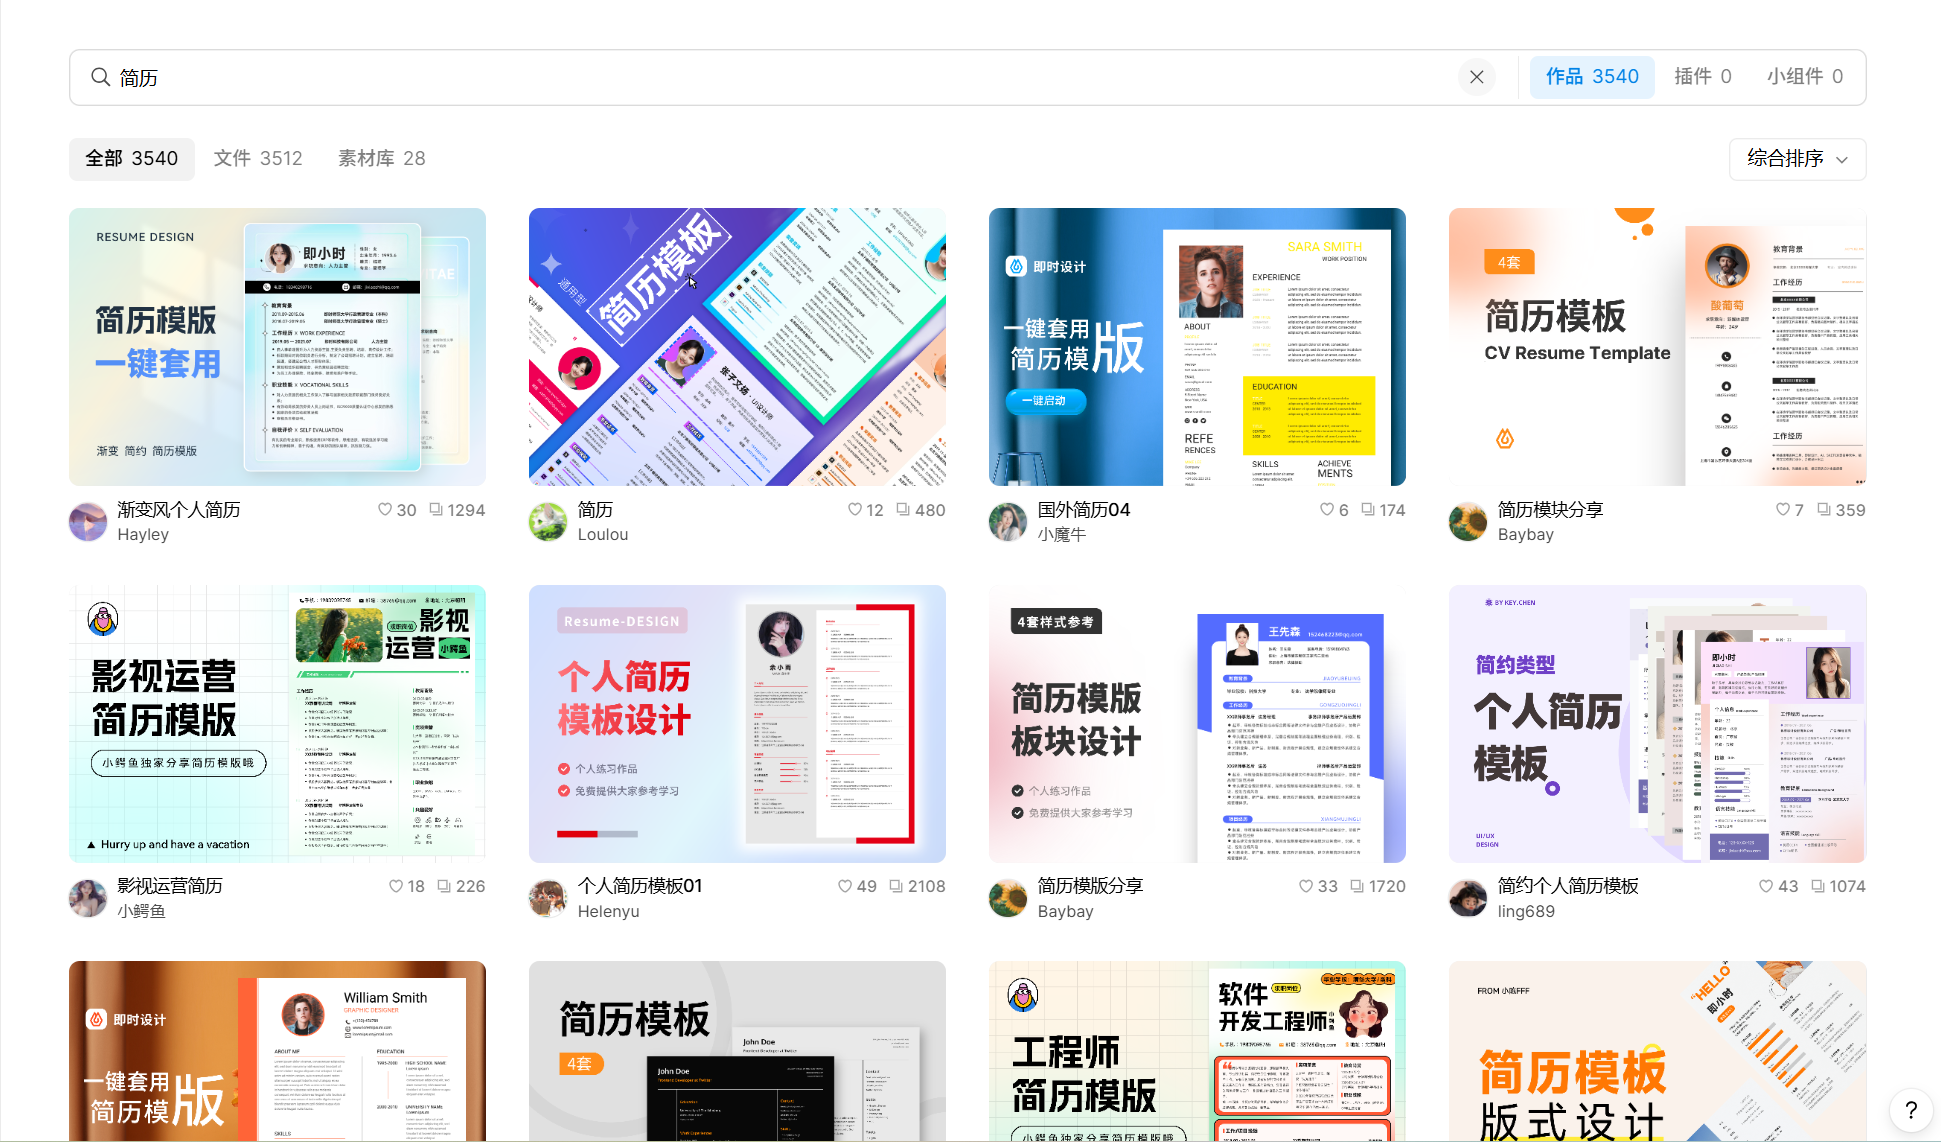Click Hayley's author avatar
Viewport: 1941px width, 1142px height.
coord(88,522)
